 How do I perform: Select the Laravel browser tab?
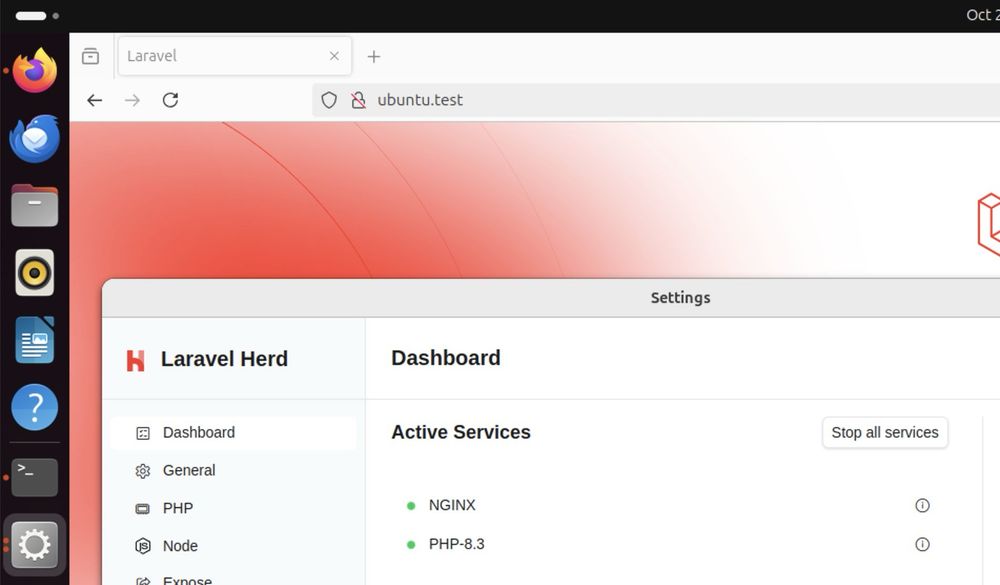coord(235,56)
